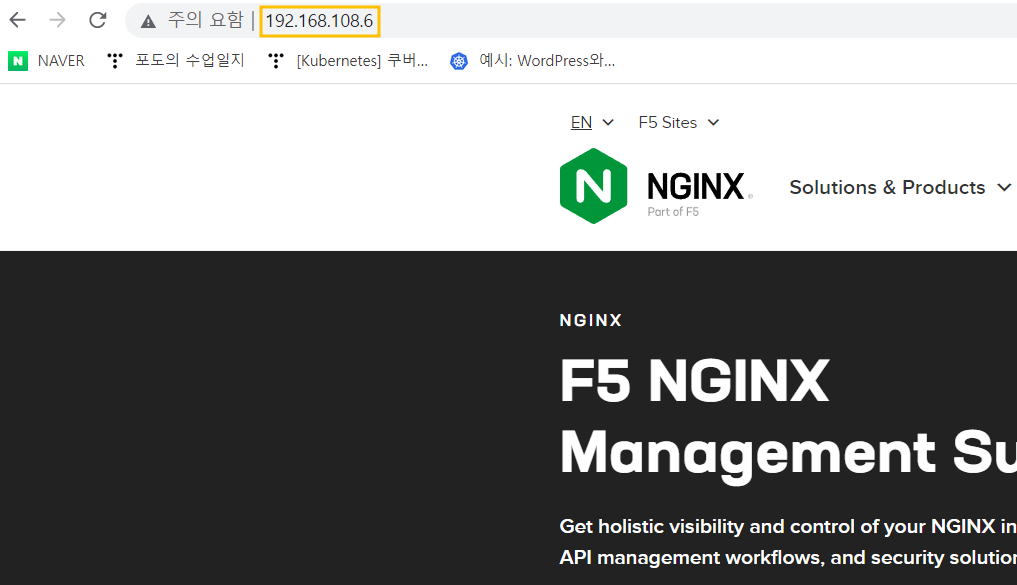Click the Solutions & Products chevron arrow
This screenshot has height=585, width=1017.
coord(1004,187)
